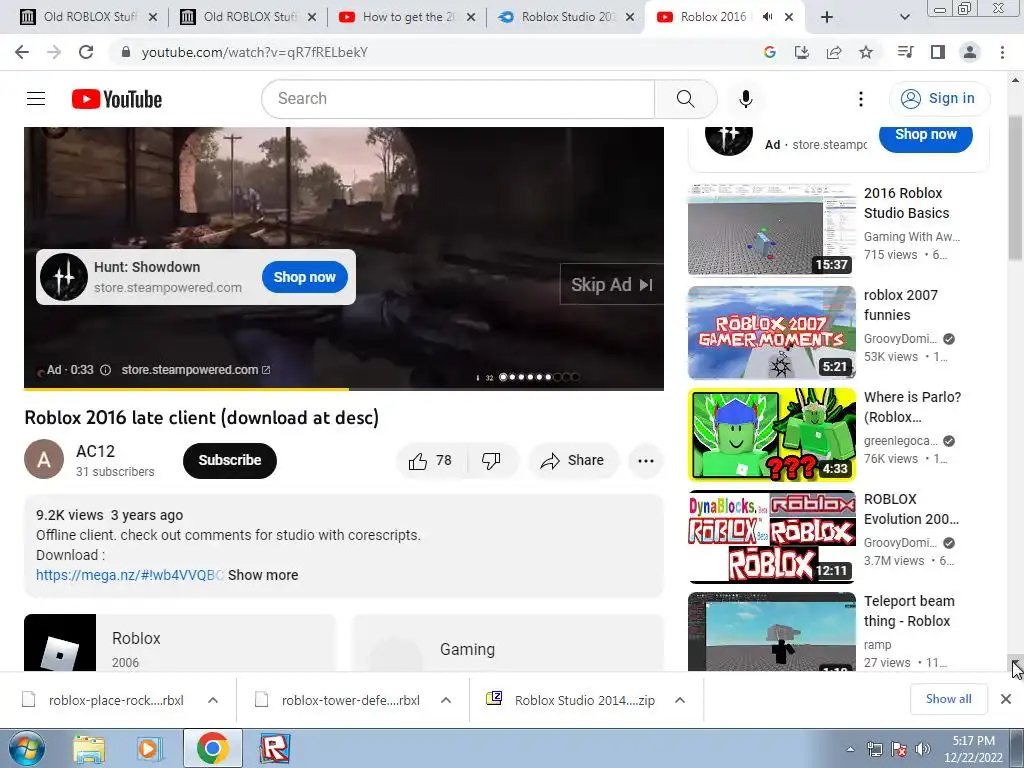Focus the YouTube Search field

(458, 99)
